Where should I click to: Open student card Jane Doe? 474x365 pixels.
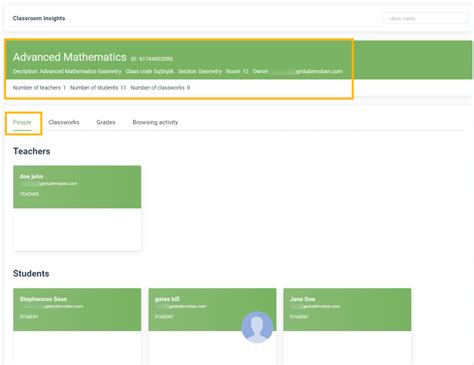(347, 326)
